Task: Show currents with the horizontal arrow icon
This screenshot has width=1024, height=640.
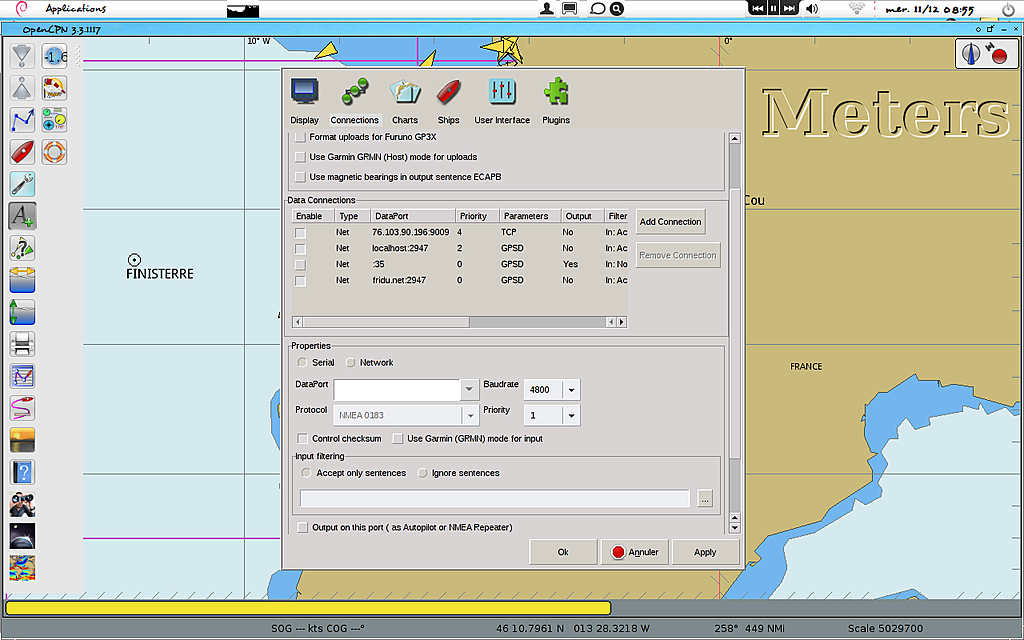Action: (22, 280)
